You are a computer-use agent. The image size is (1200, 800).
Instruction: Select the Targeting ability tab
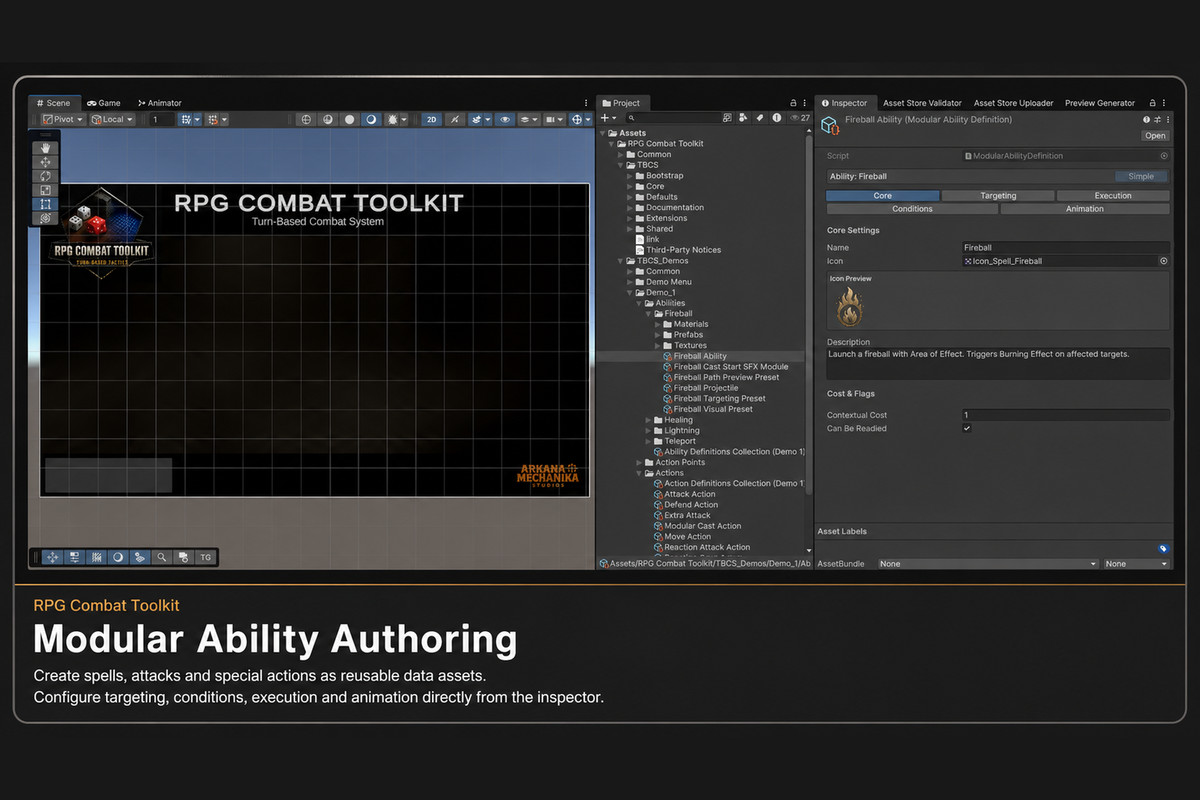click(x=998, y=196)
